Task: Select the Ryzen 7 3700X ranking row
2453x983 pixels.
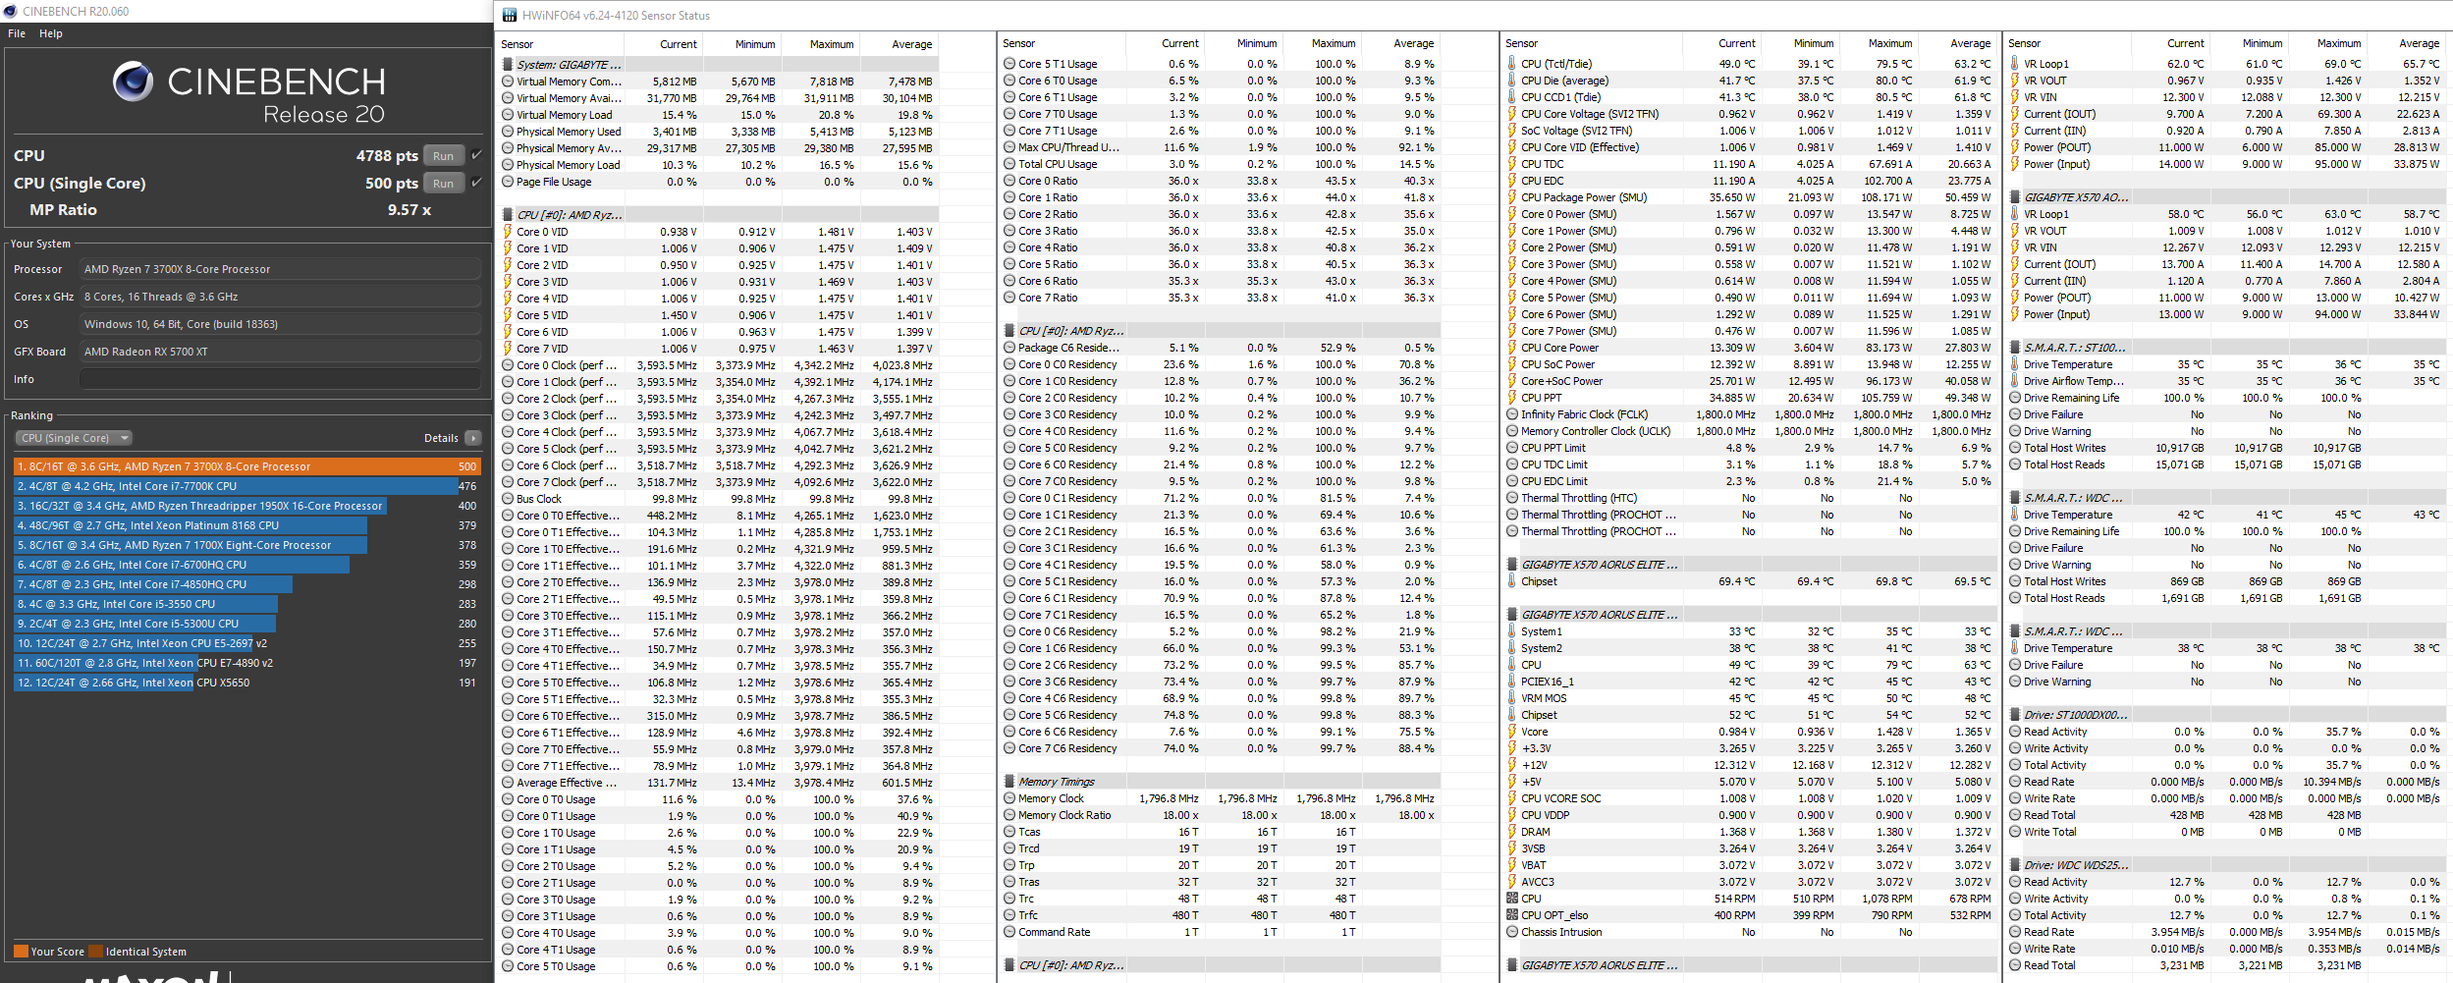Action: pyautogui.click(x=247, y=466)
